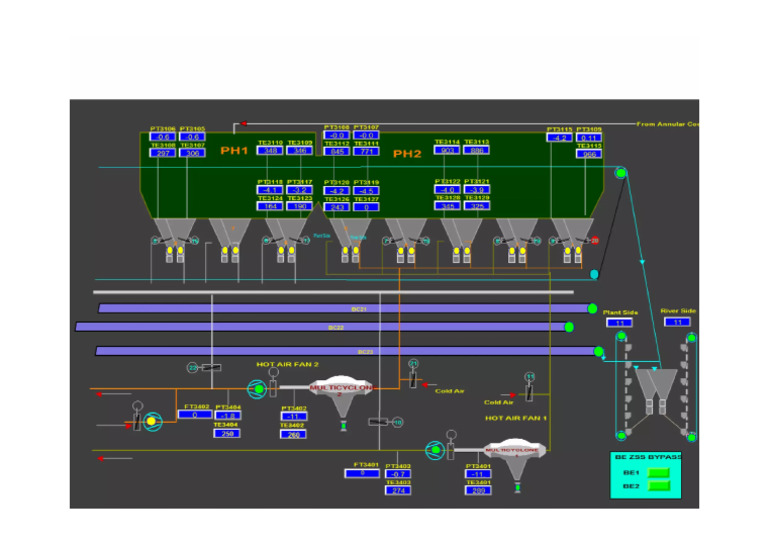768x543 pixels.
Task: Click the TE3404 temperature value 258
Action: (x=227, y=433)
